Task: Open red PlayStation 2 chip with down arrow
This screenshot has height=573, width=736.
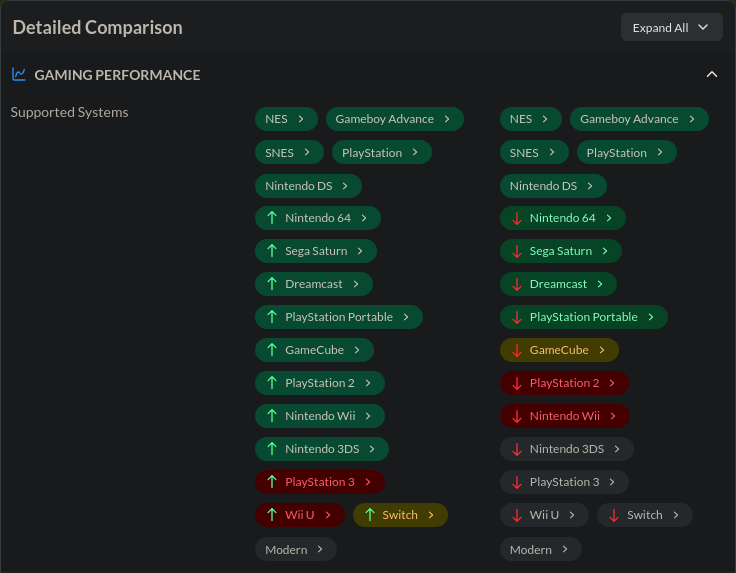Action: coord(564,383)
